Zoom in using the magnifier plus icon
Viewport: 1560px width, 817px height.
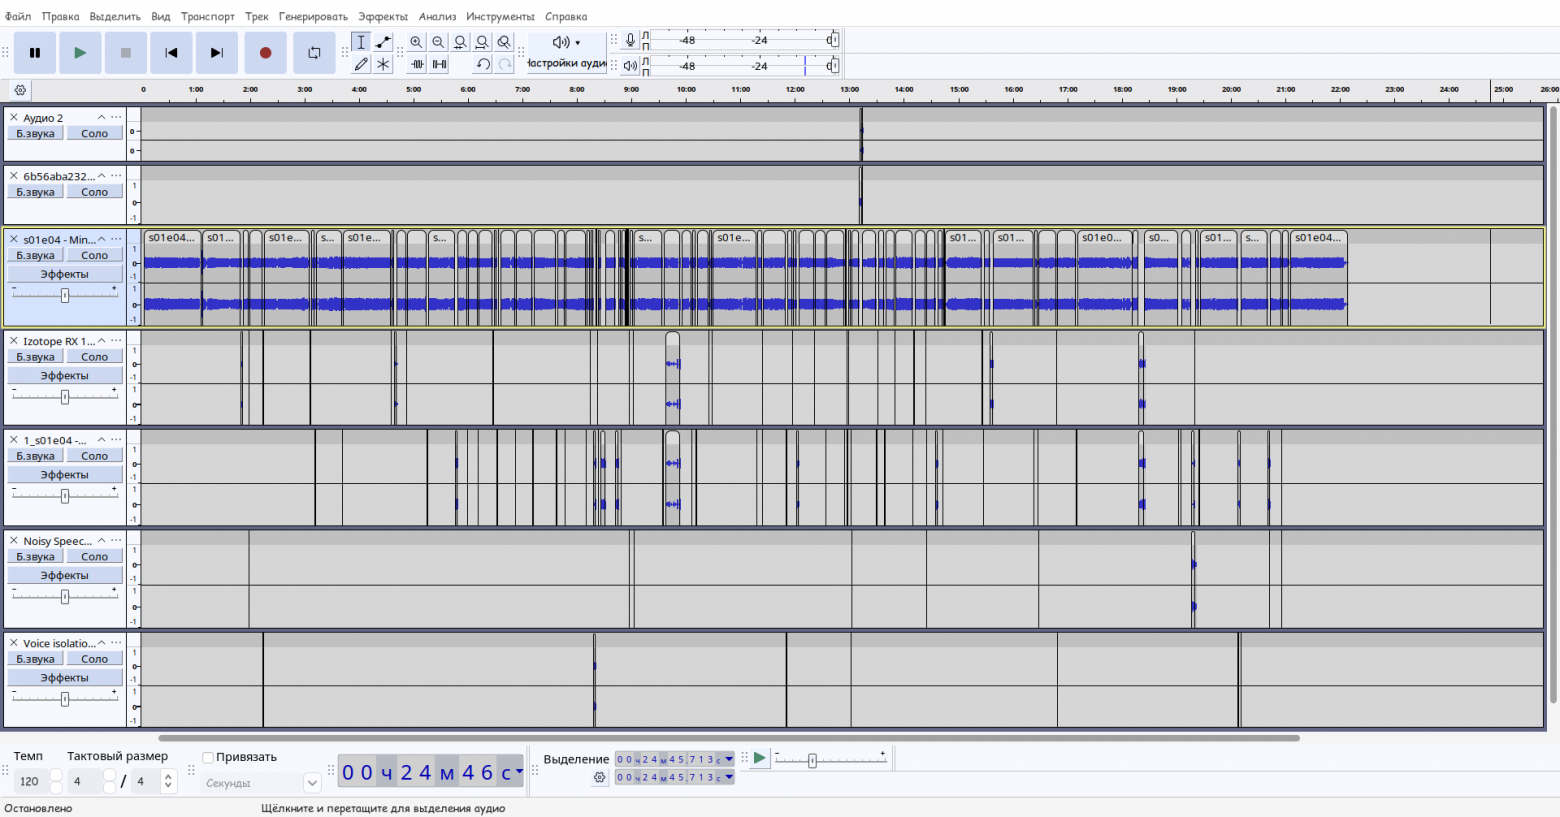(x=416, y=42)
